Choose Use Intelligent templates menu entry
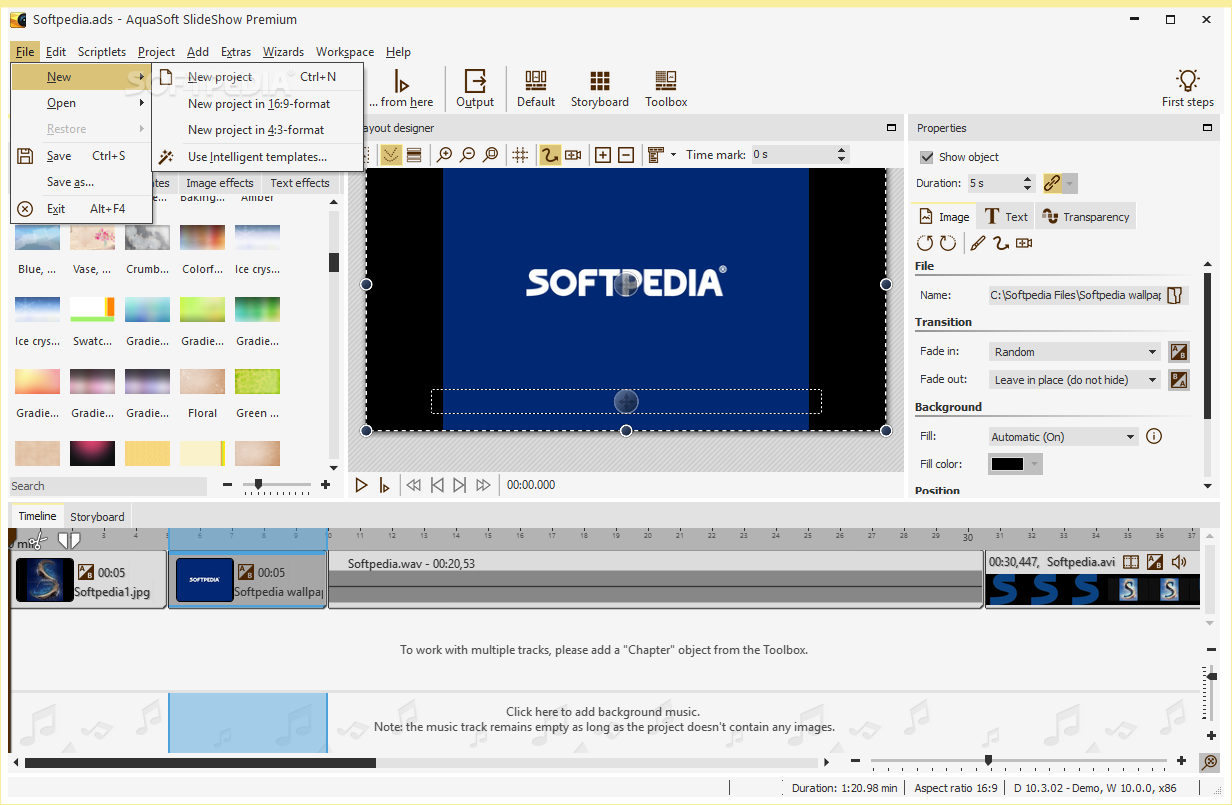The width and height of the screenshot is (1232, 805). click(x=257, y=157)
